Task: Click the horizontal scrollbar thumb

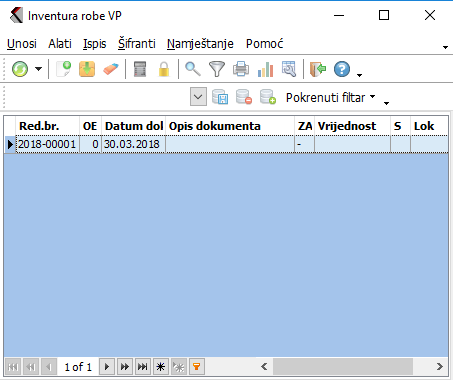Action: [343, 367]
